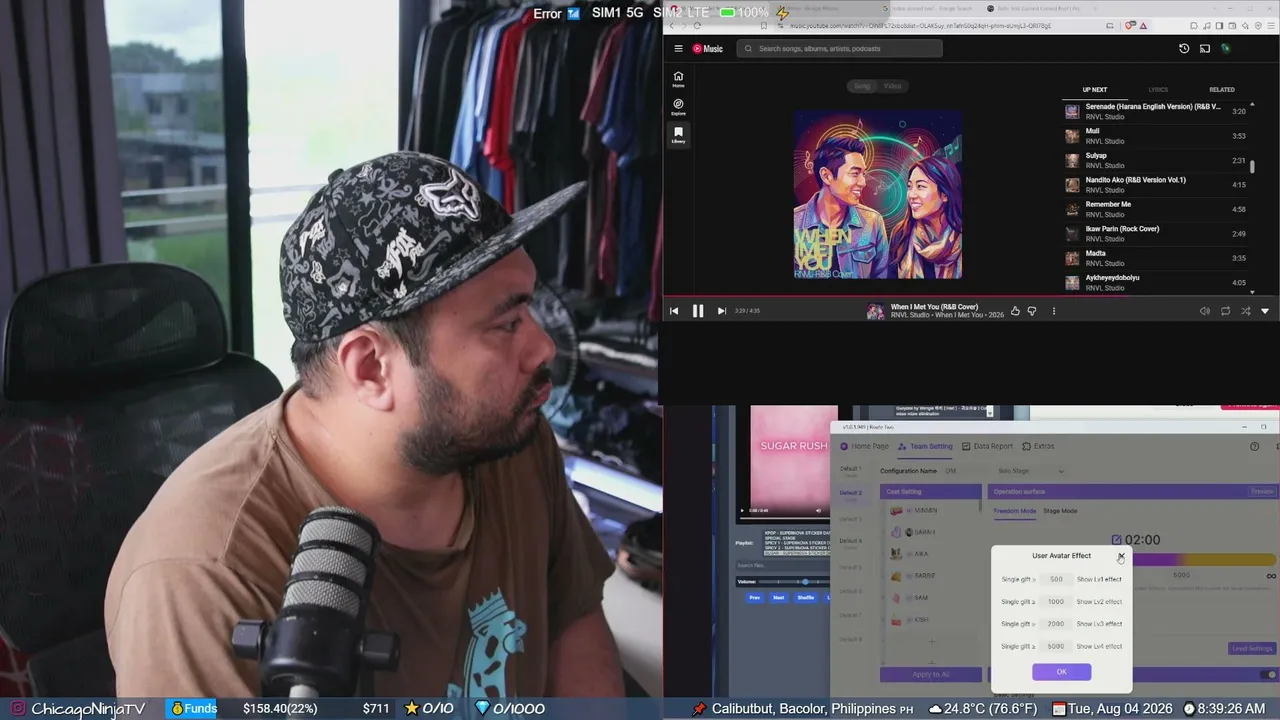The image size is (1280, 720).
Task: Open the Data Report tab
Action: (x=987, y=446)
